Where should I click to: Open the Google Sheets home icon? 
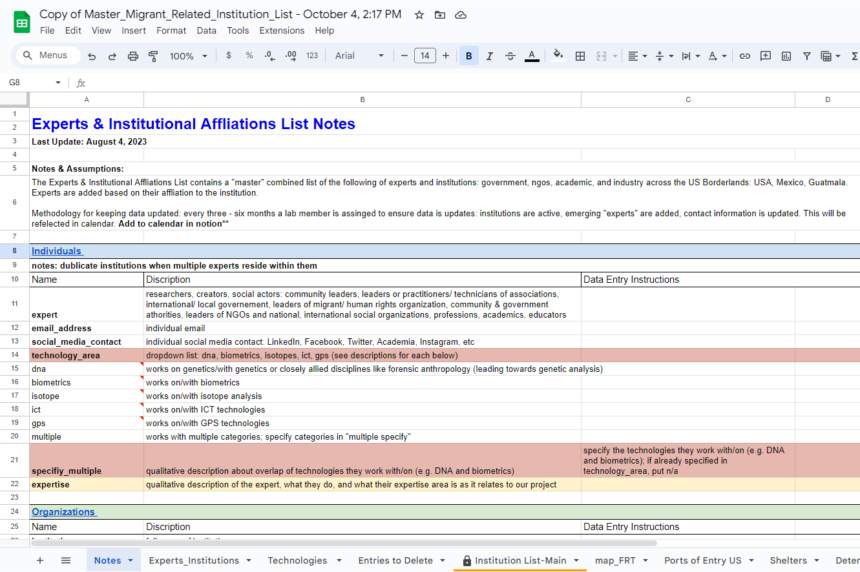[x=22, y=22]
